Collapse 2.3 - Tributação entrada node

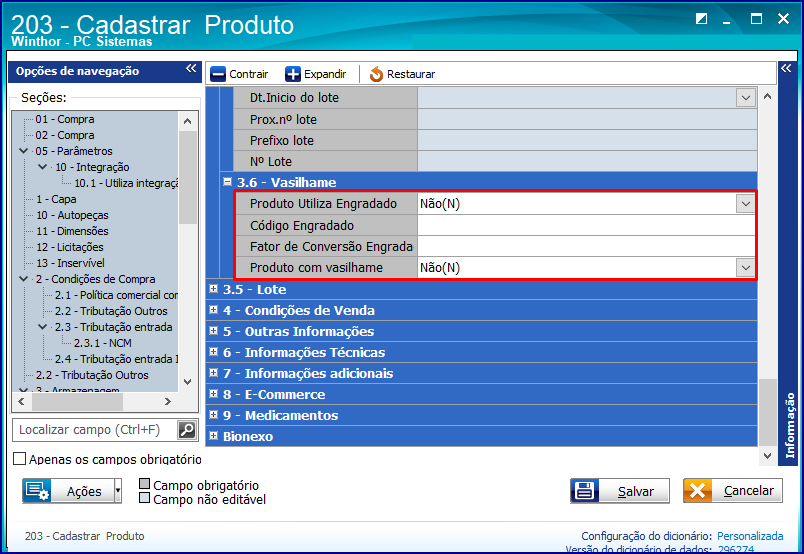pyautogui.click(x=43, y=327)
